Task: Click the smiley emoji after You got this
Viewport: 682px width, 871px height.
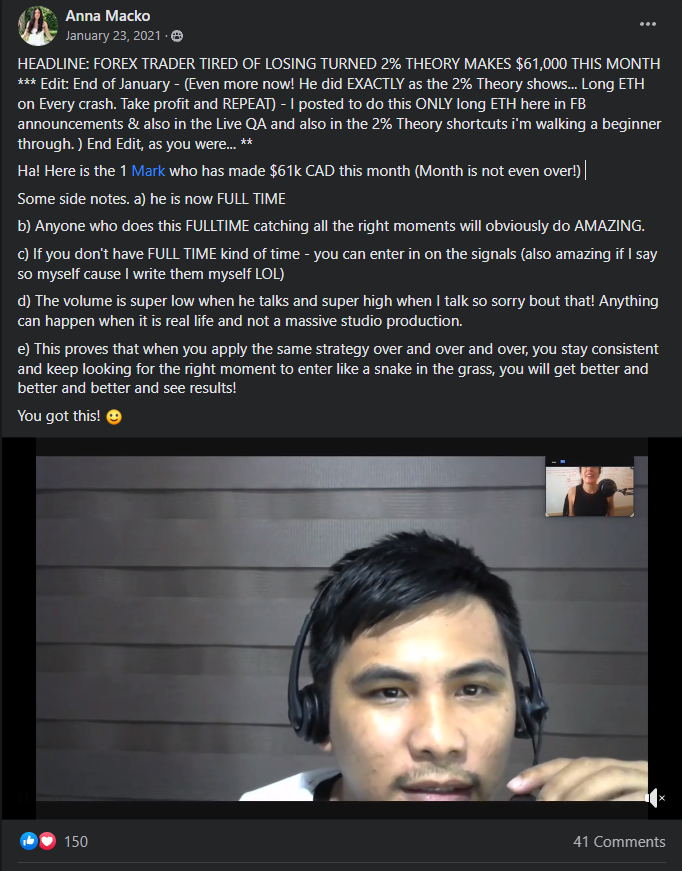Action: (114, 417)
